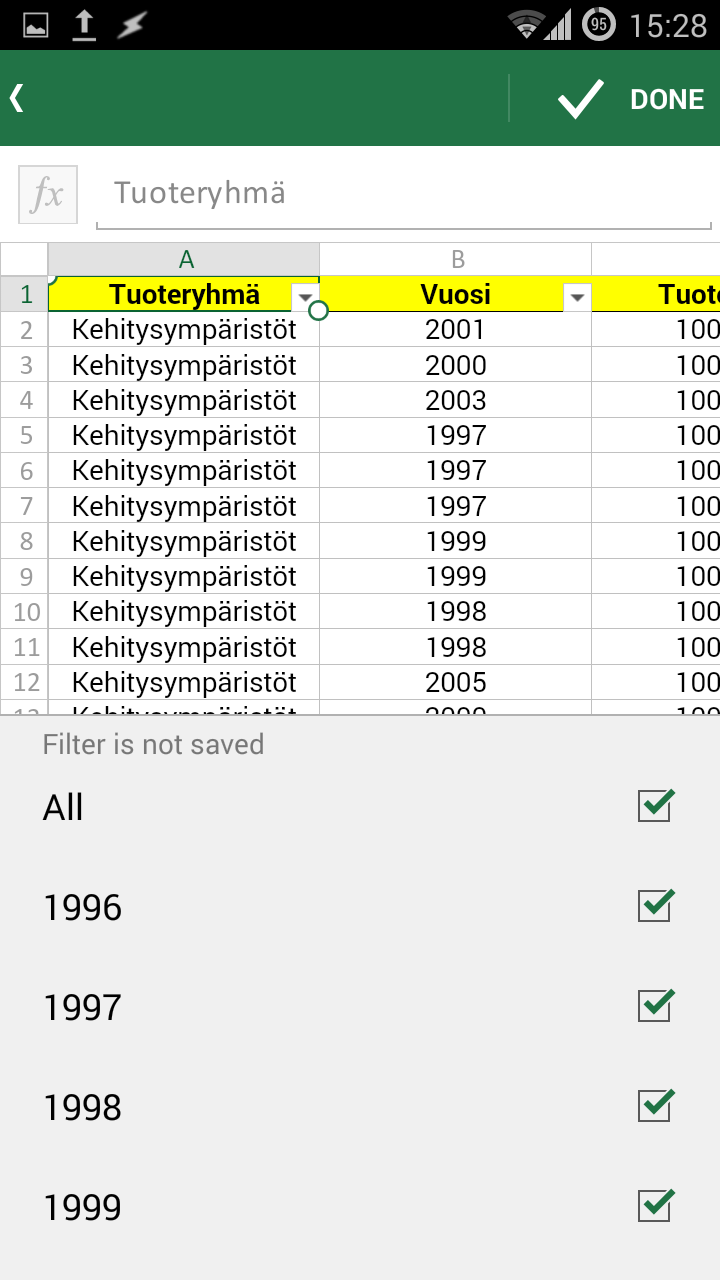This screenshot has width=720, height=1280.
Task: Tap the upload arrow status bar icon
Action: click(84, 25)
